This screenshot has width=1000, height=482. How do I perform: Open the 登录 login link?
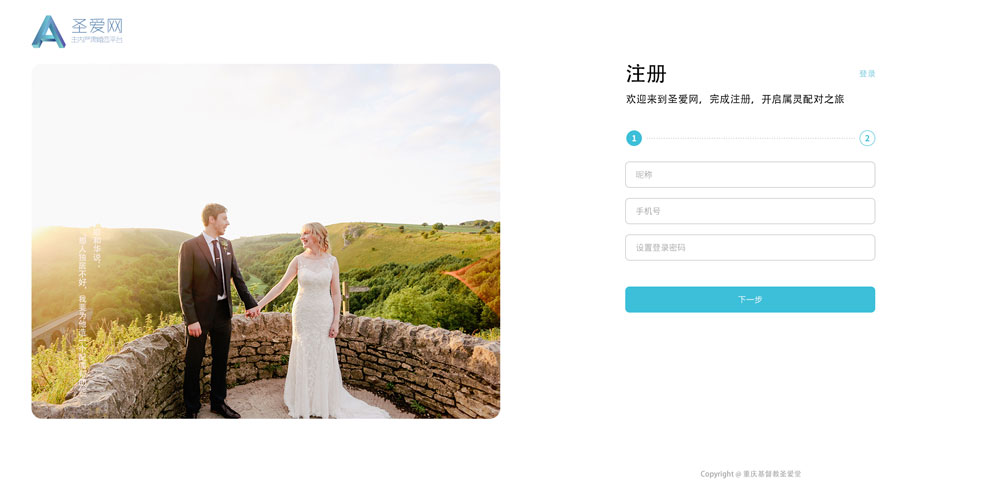click(x=867, y=74)
